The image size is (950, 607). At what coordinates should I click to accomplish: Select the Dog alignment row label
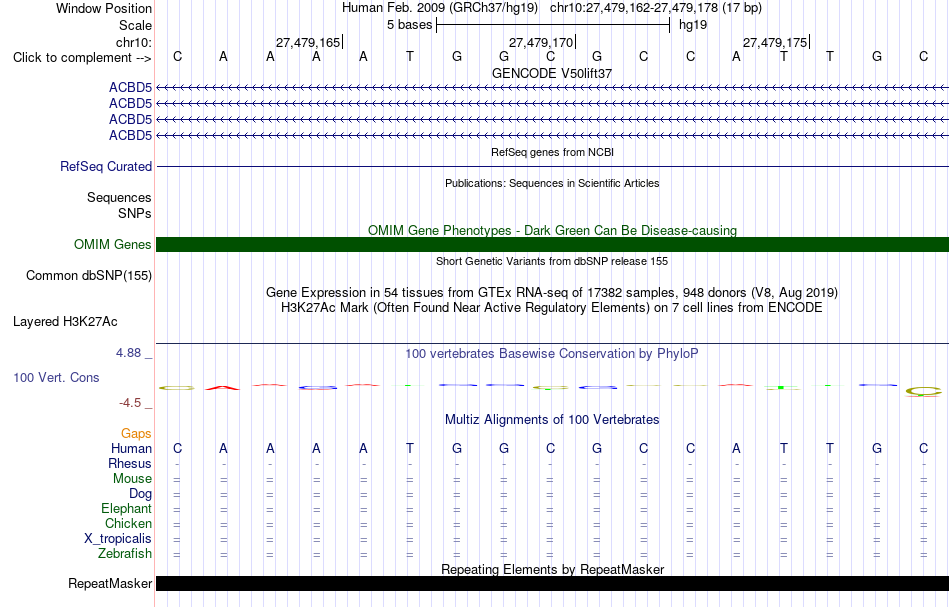141,494
